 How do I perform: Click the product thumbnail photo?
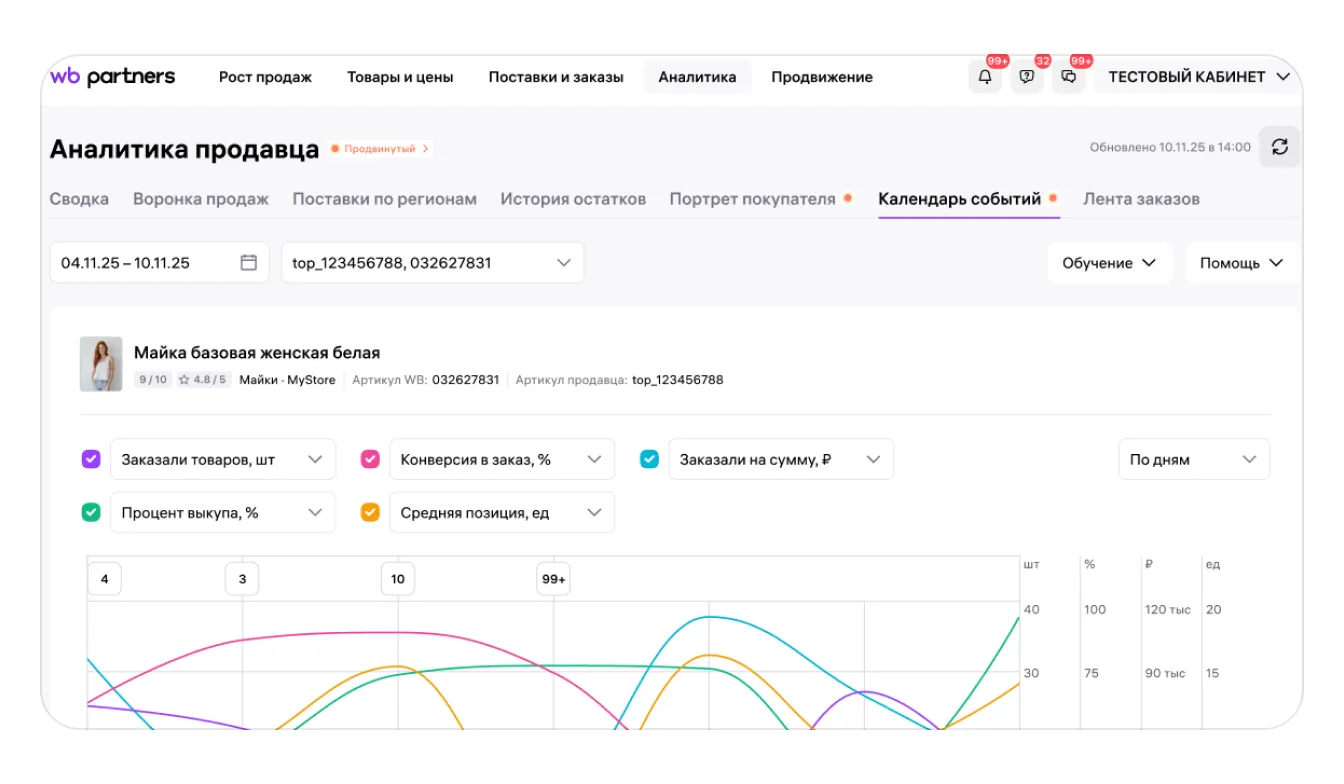101,364
